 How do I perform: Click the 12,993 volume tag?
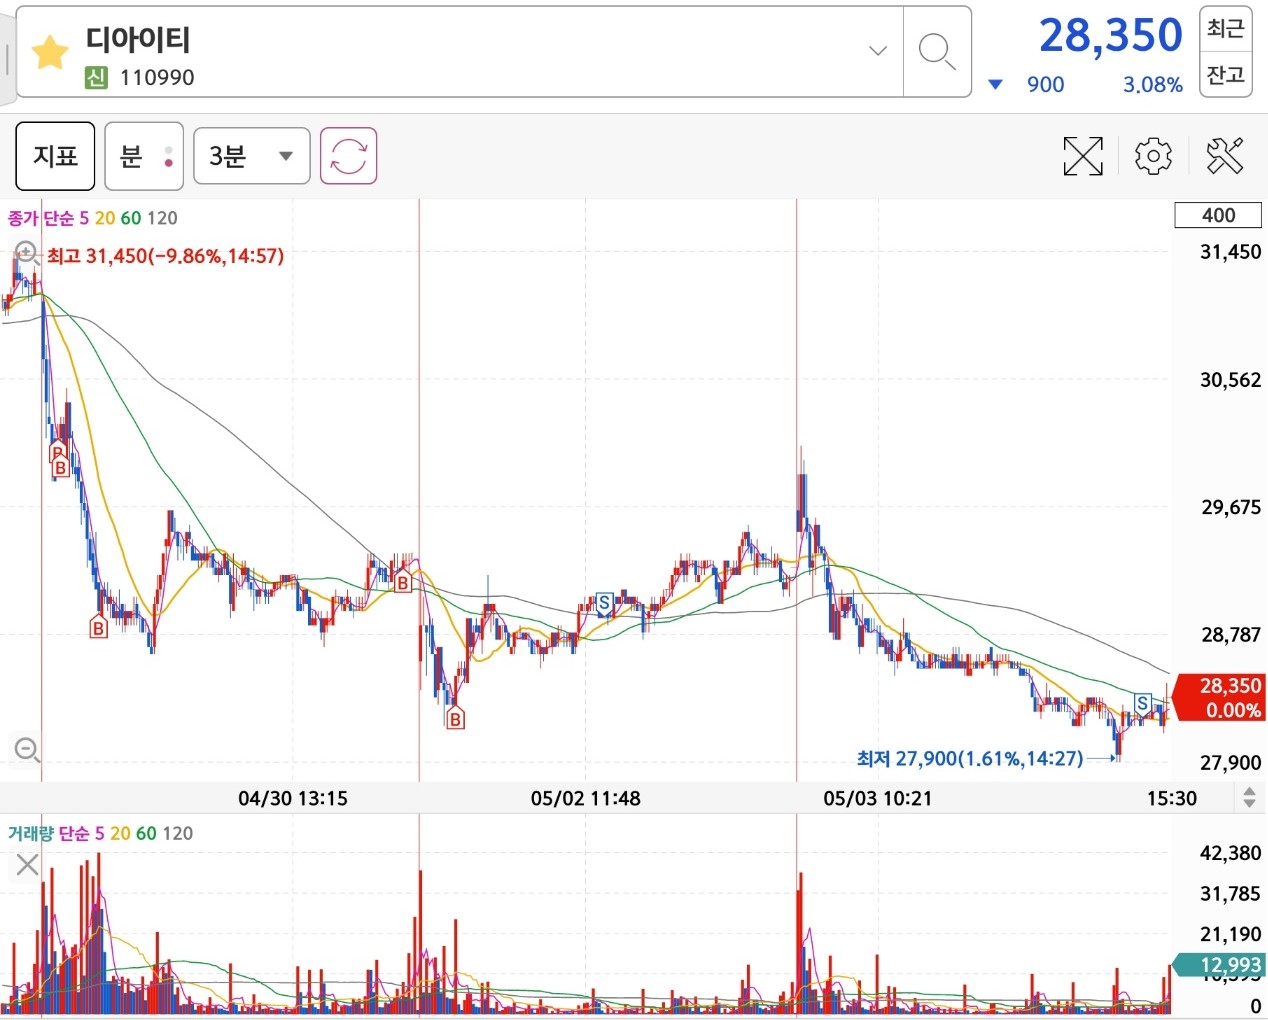[1220, 965]
